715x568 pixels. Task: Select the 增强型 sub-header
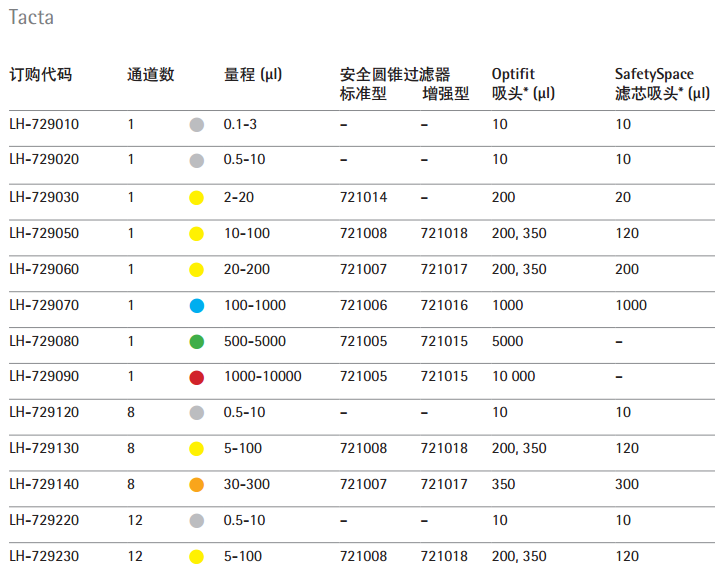pos(446,94)
